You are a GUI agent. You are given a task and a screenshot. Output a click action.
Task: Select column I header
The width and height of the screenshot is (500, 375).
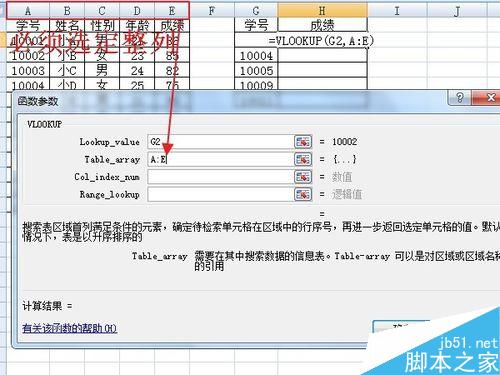pyautogui.click(x=397, y=11)
